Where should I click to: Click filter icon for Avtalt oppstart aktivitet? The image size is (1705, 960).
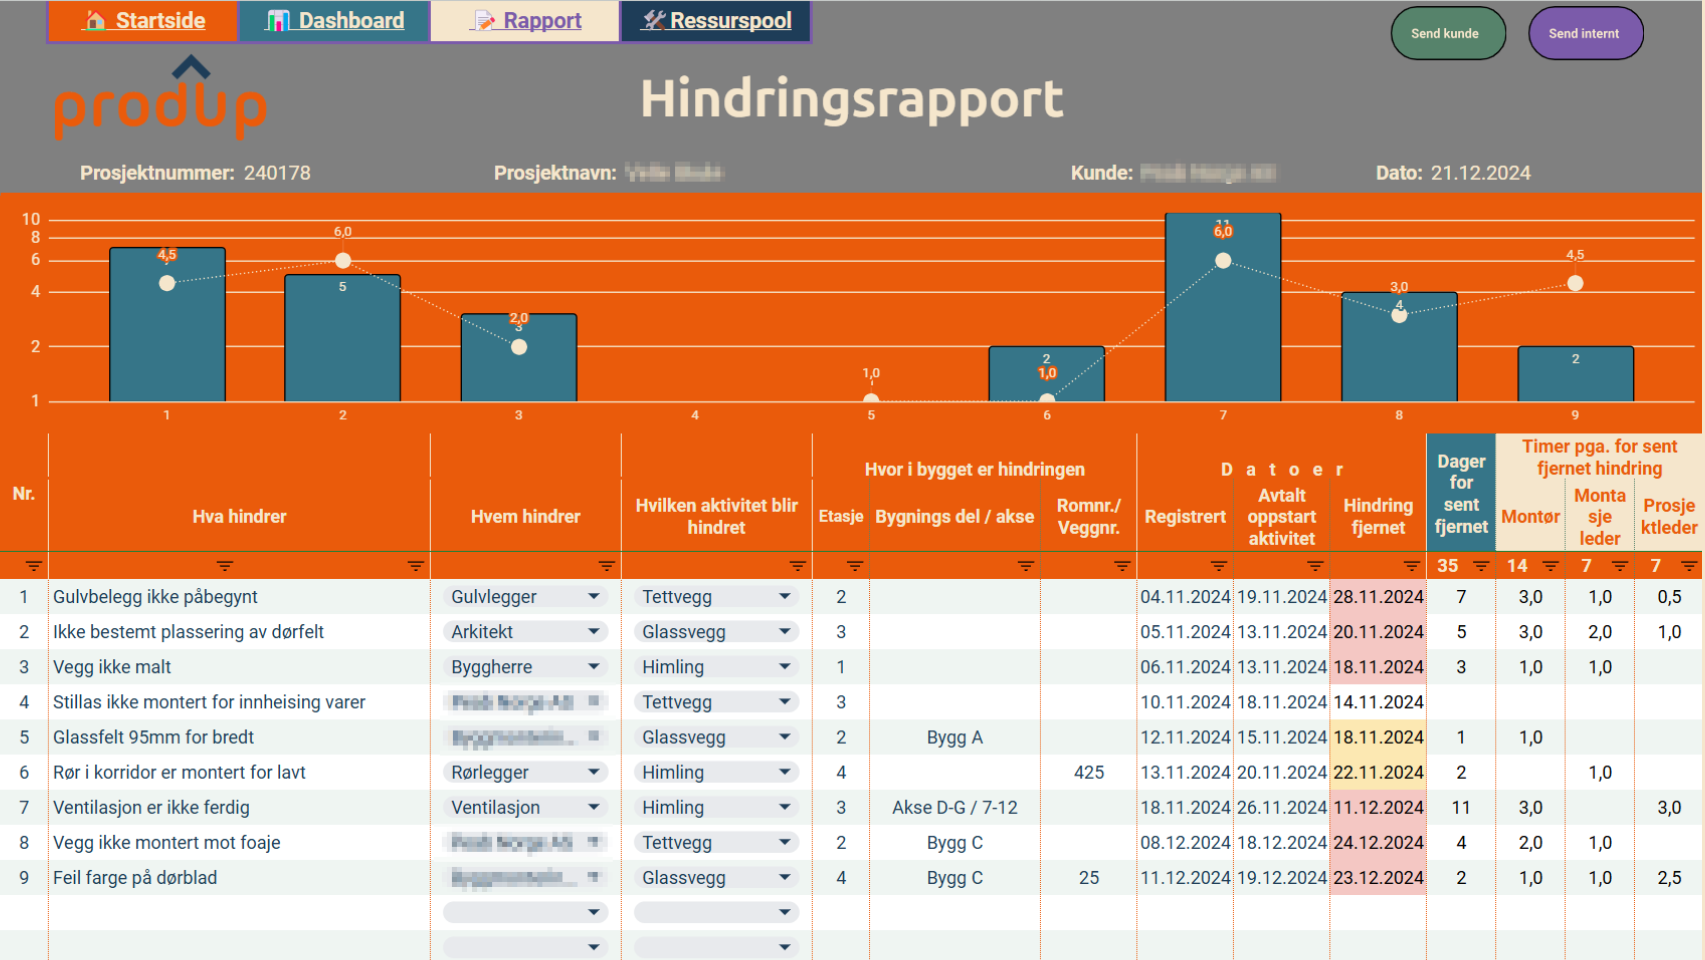[x=1315, y=566]
